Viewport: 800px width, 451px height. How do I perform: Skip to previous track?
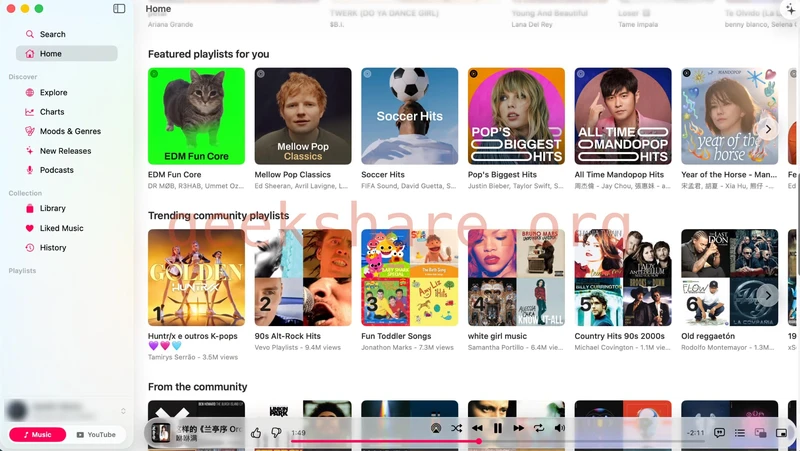point(477,429)
